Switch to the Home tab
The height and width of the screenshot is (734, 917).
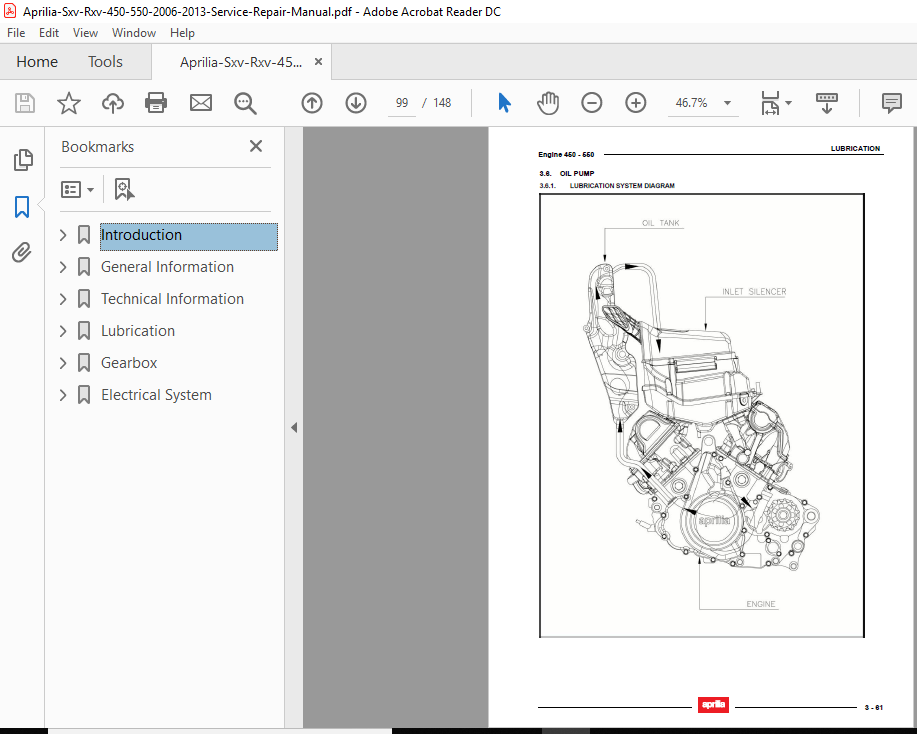pos(37,61)
